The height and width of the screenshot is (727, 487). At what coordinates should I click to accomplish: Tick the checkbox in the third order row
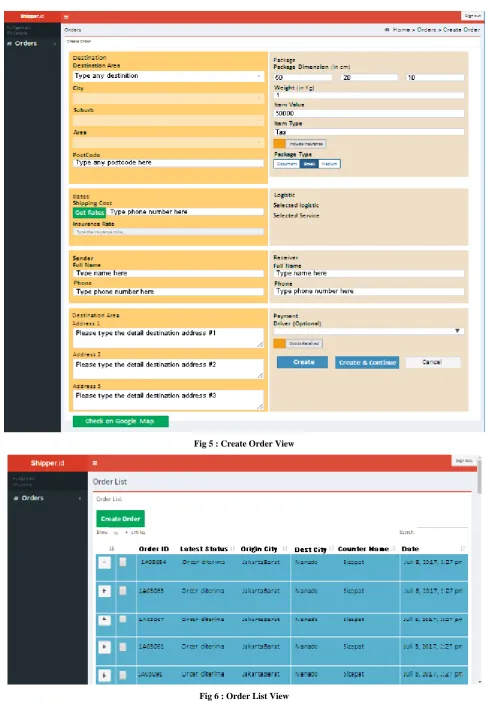point(123,619)
